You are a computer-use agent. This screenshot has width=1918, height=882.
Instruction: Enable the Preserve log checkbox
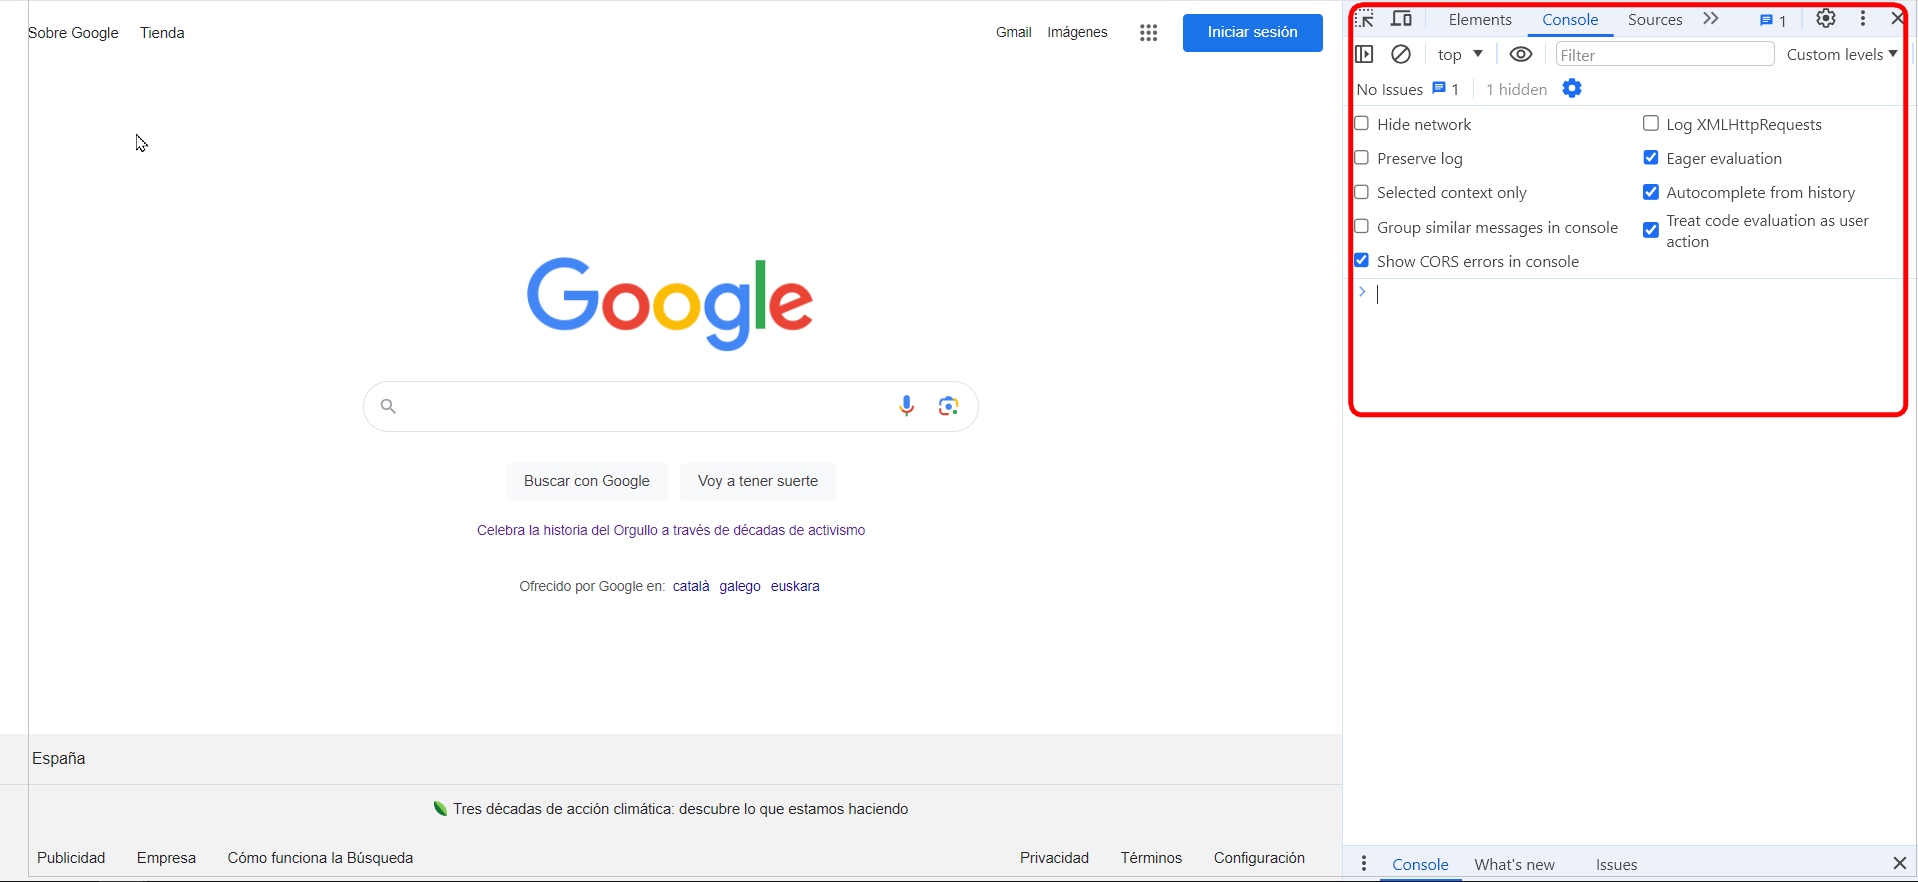click(1362, 158)
